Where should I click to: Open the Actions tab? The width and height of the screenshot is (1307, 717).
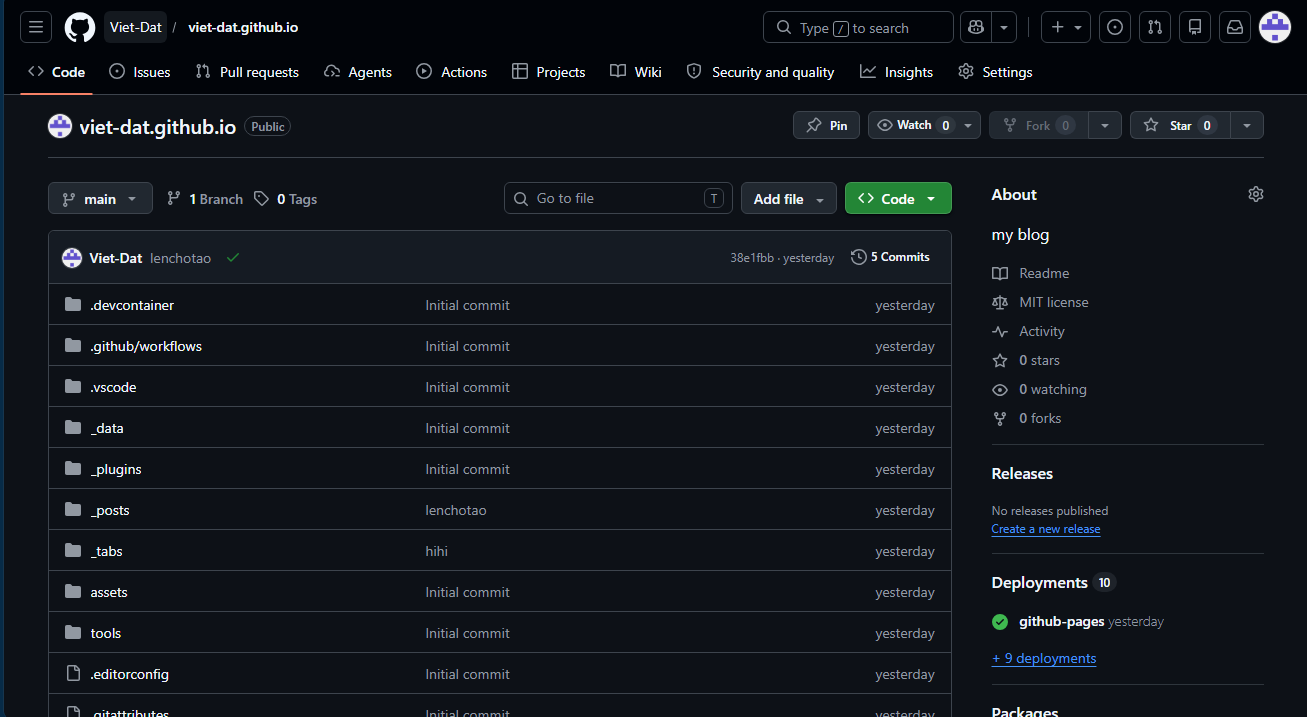(451, 72)
